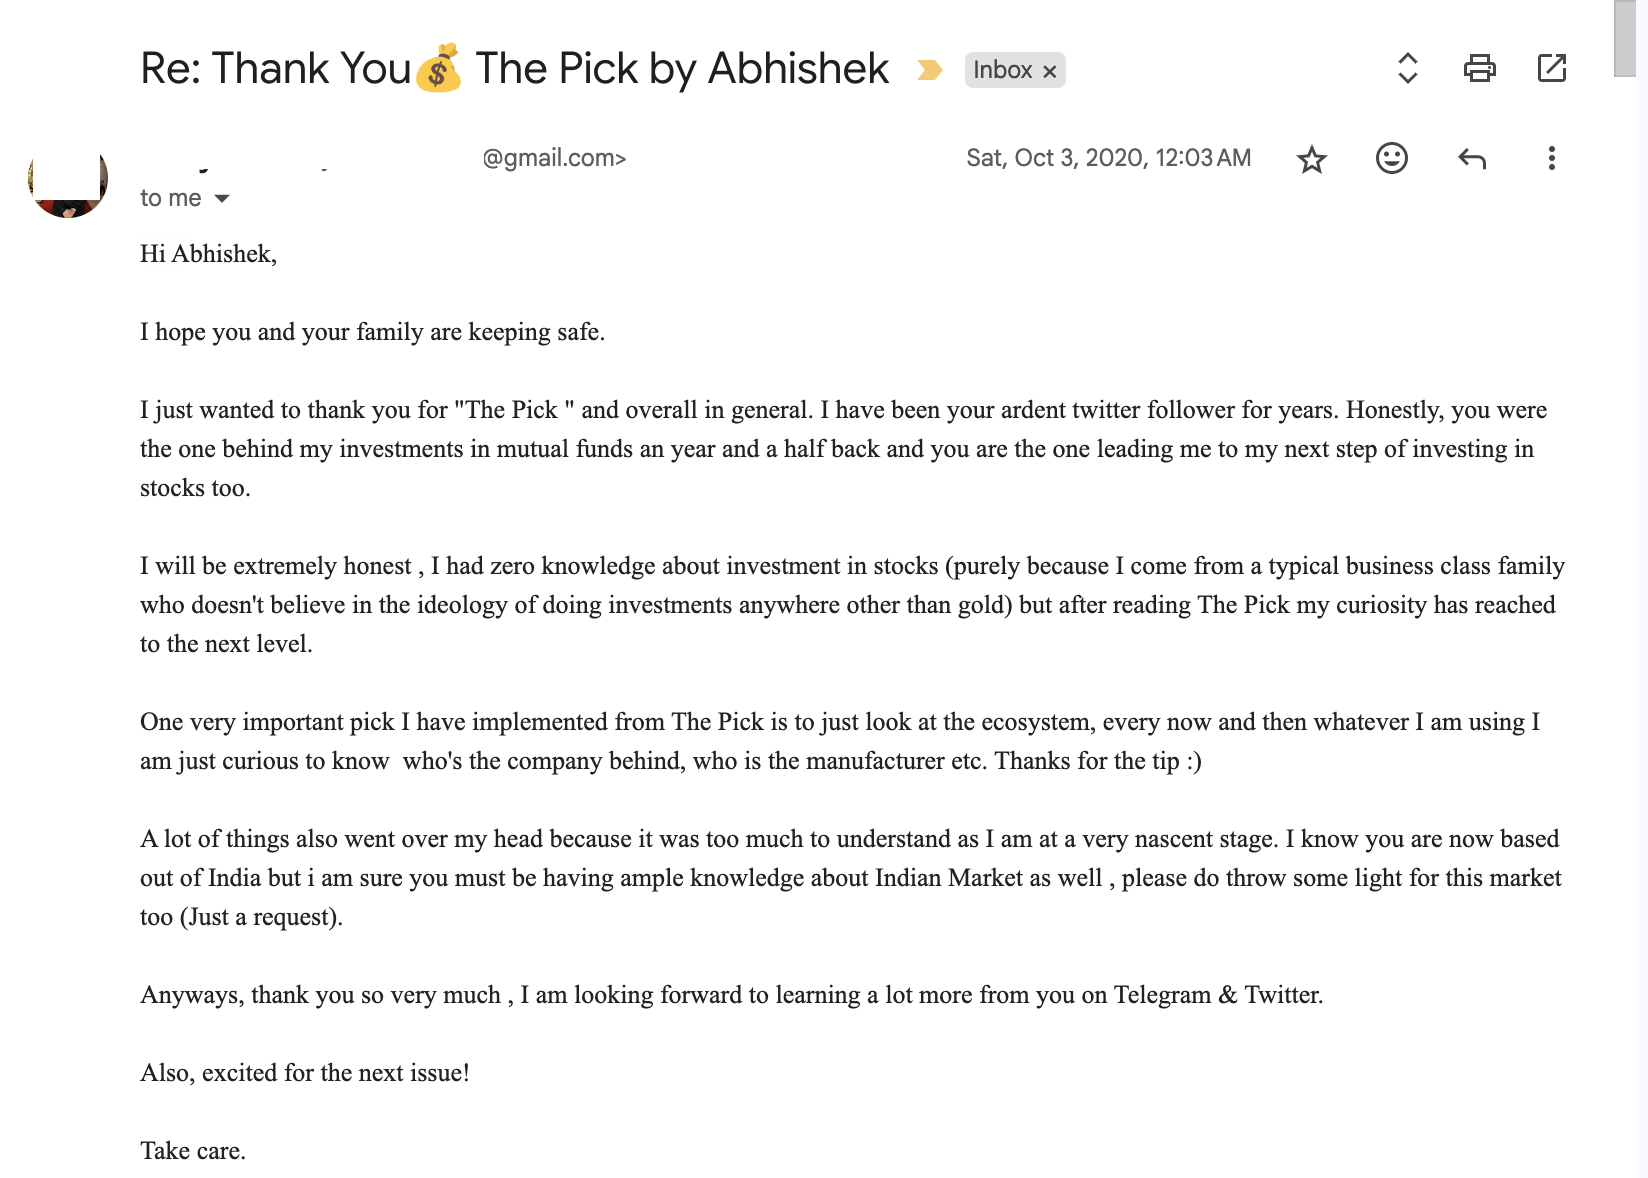The width and height of the screenshot is (1648, 1178).
Task: Add an emoji reaction to the message
Action: (1391, 158)
